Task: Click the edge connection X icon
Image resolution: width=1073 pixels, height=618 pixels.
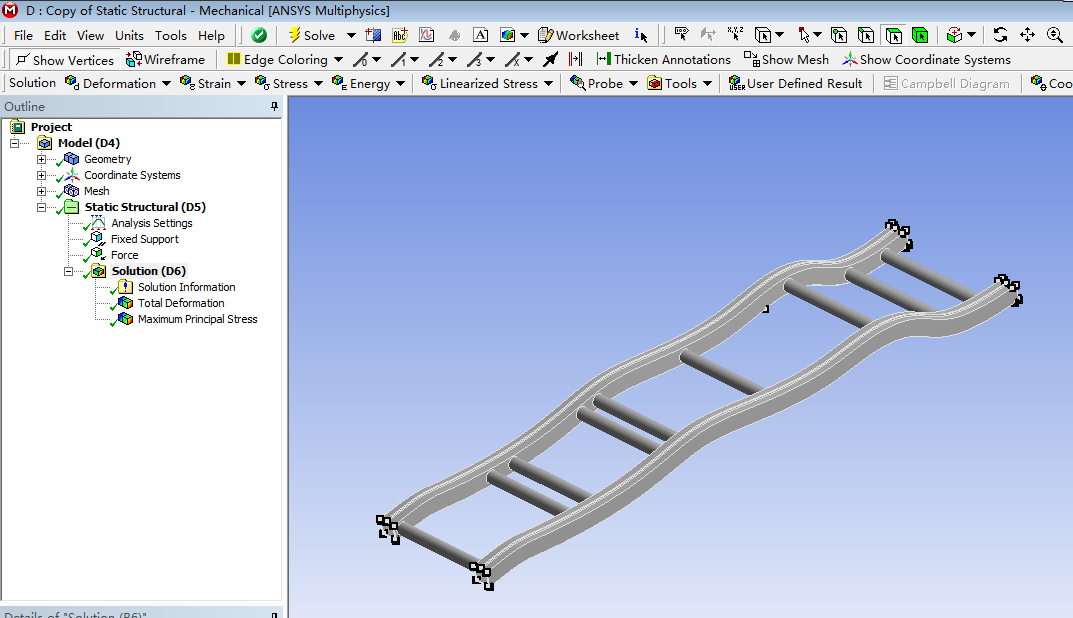Action: tap(513, 60)
